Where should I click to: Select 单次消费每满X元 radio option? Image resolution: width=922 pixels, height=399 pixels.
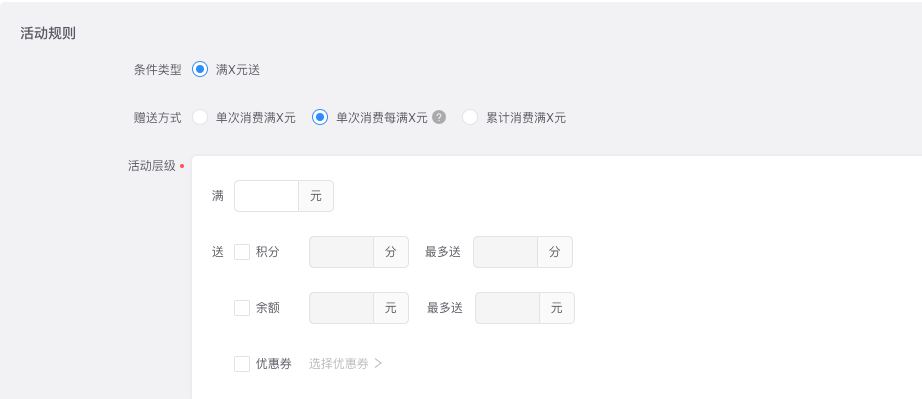tap(319, 118)
